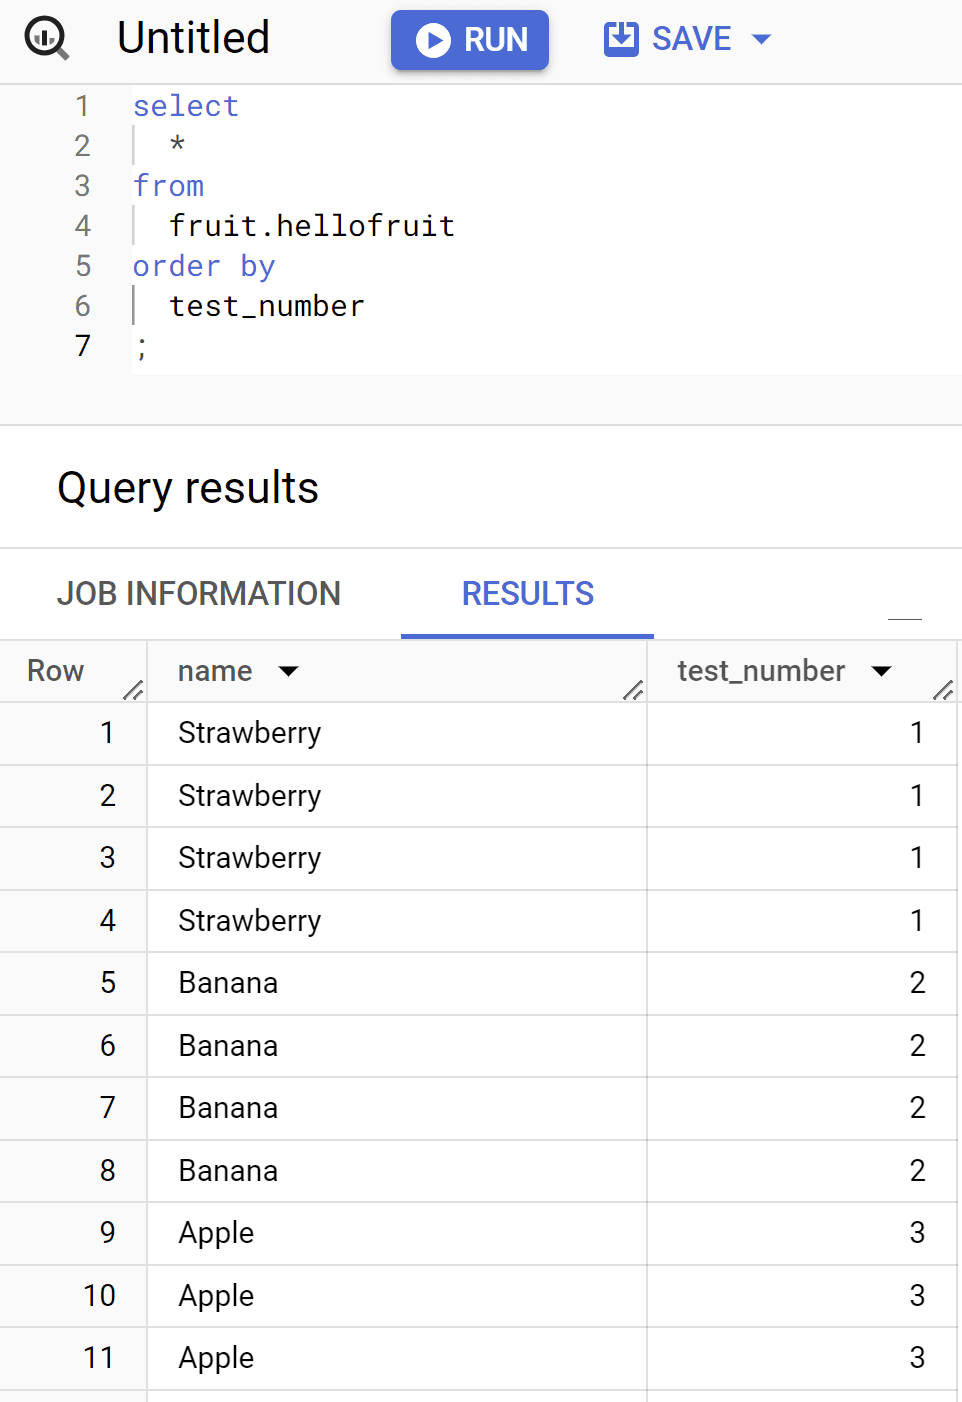Viewport: 962px width, 1402px height.
Task: Click the save disk icon
Action: pos(621,39)
